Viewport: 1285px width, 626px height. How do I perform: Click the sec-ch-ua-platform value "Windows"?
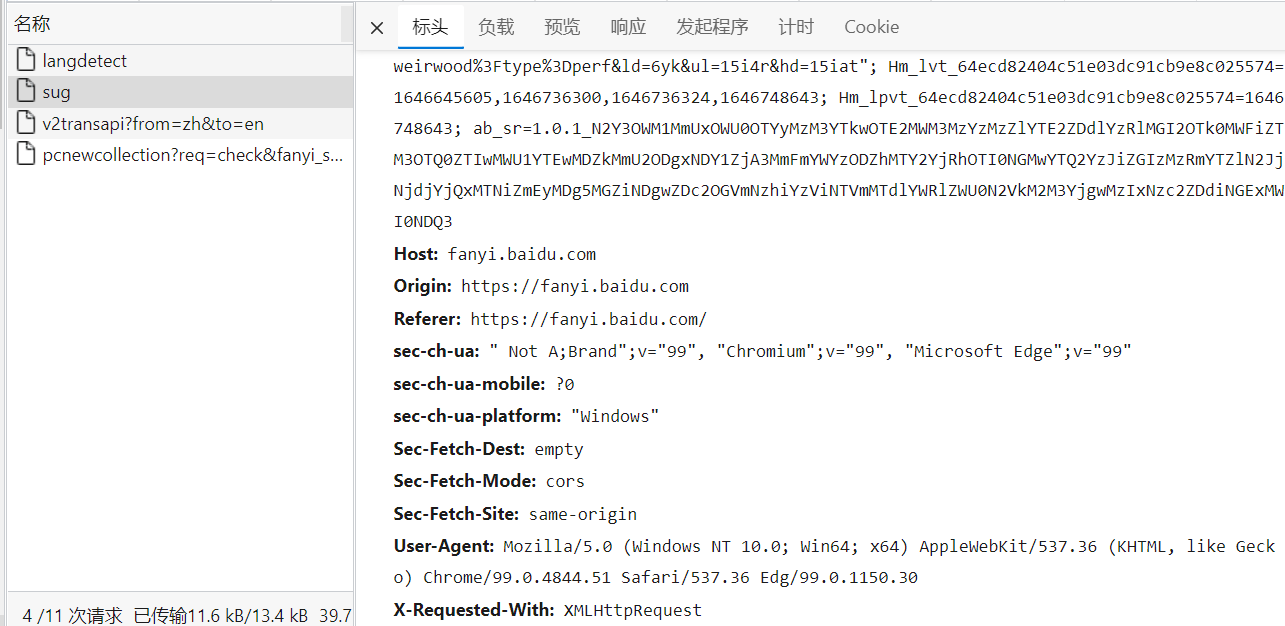pyautogui.click(x=615, y=416)
